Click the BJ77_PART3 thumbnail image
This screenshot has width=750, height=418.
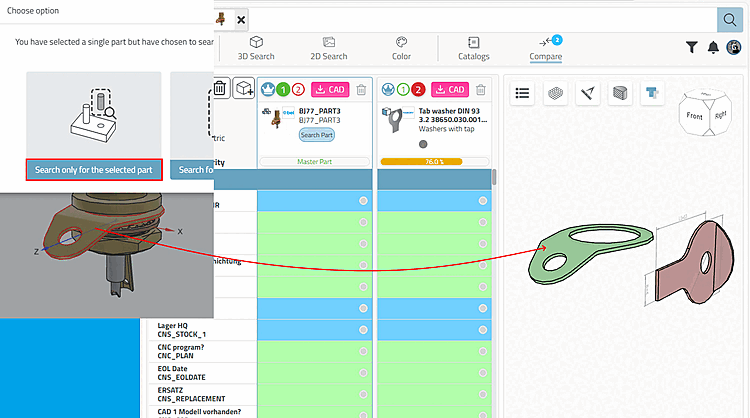click(x=276, y=118)
